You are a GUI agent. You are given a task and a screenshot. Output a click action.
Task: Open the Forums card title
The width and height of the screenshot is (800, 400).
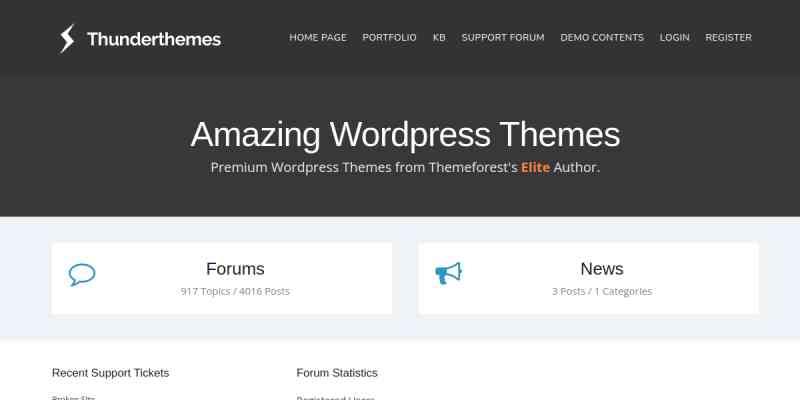click(235, 269)
